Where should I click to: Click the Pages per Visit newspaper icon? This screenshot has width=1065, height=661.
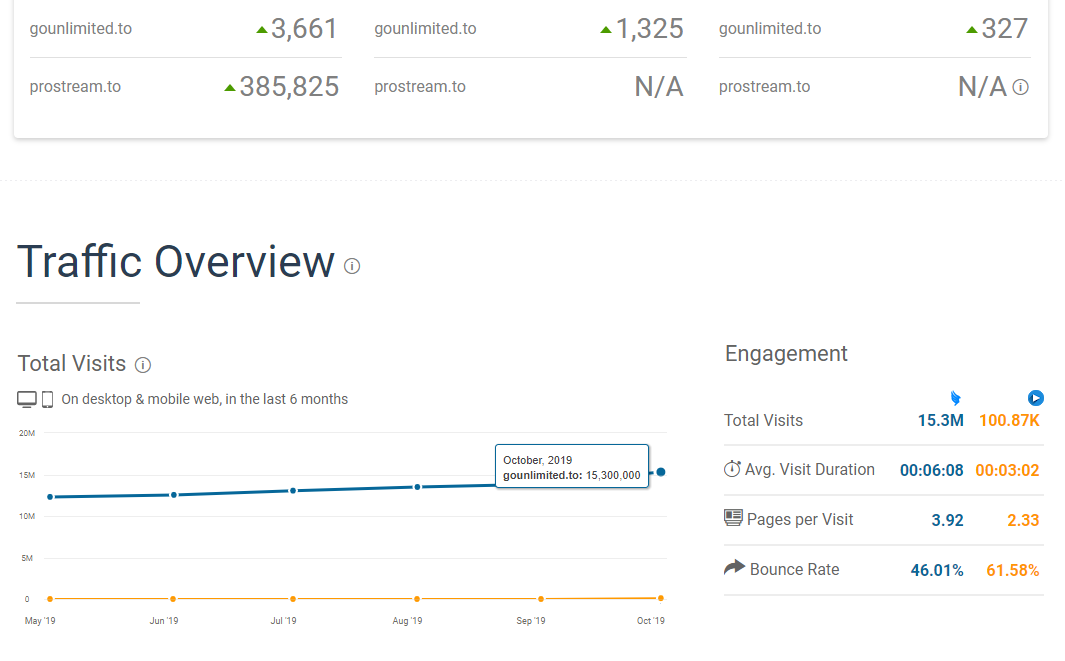coord(733,518)
